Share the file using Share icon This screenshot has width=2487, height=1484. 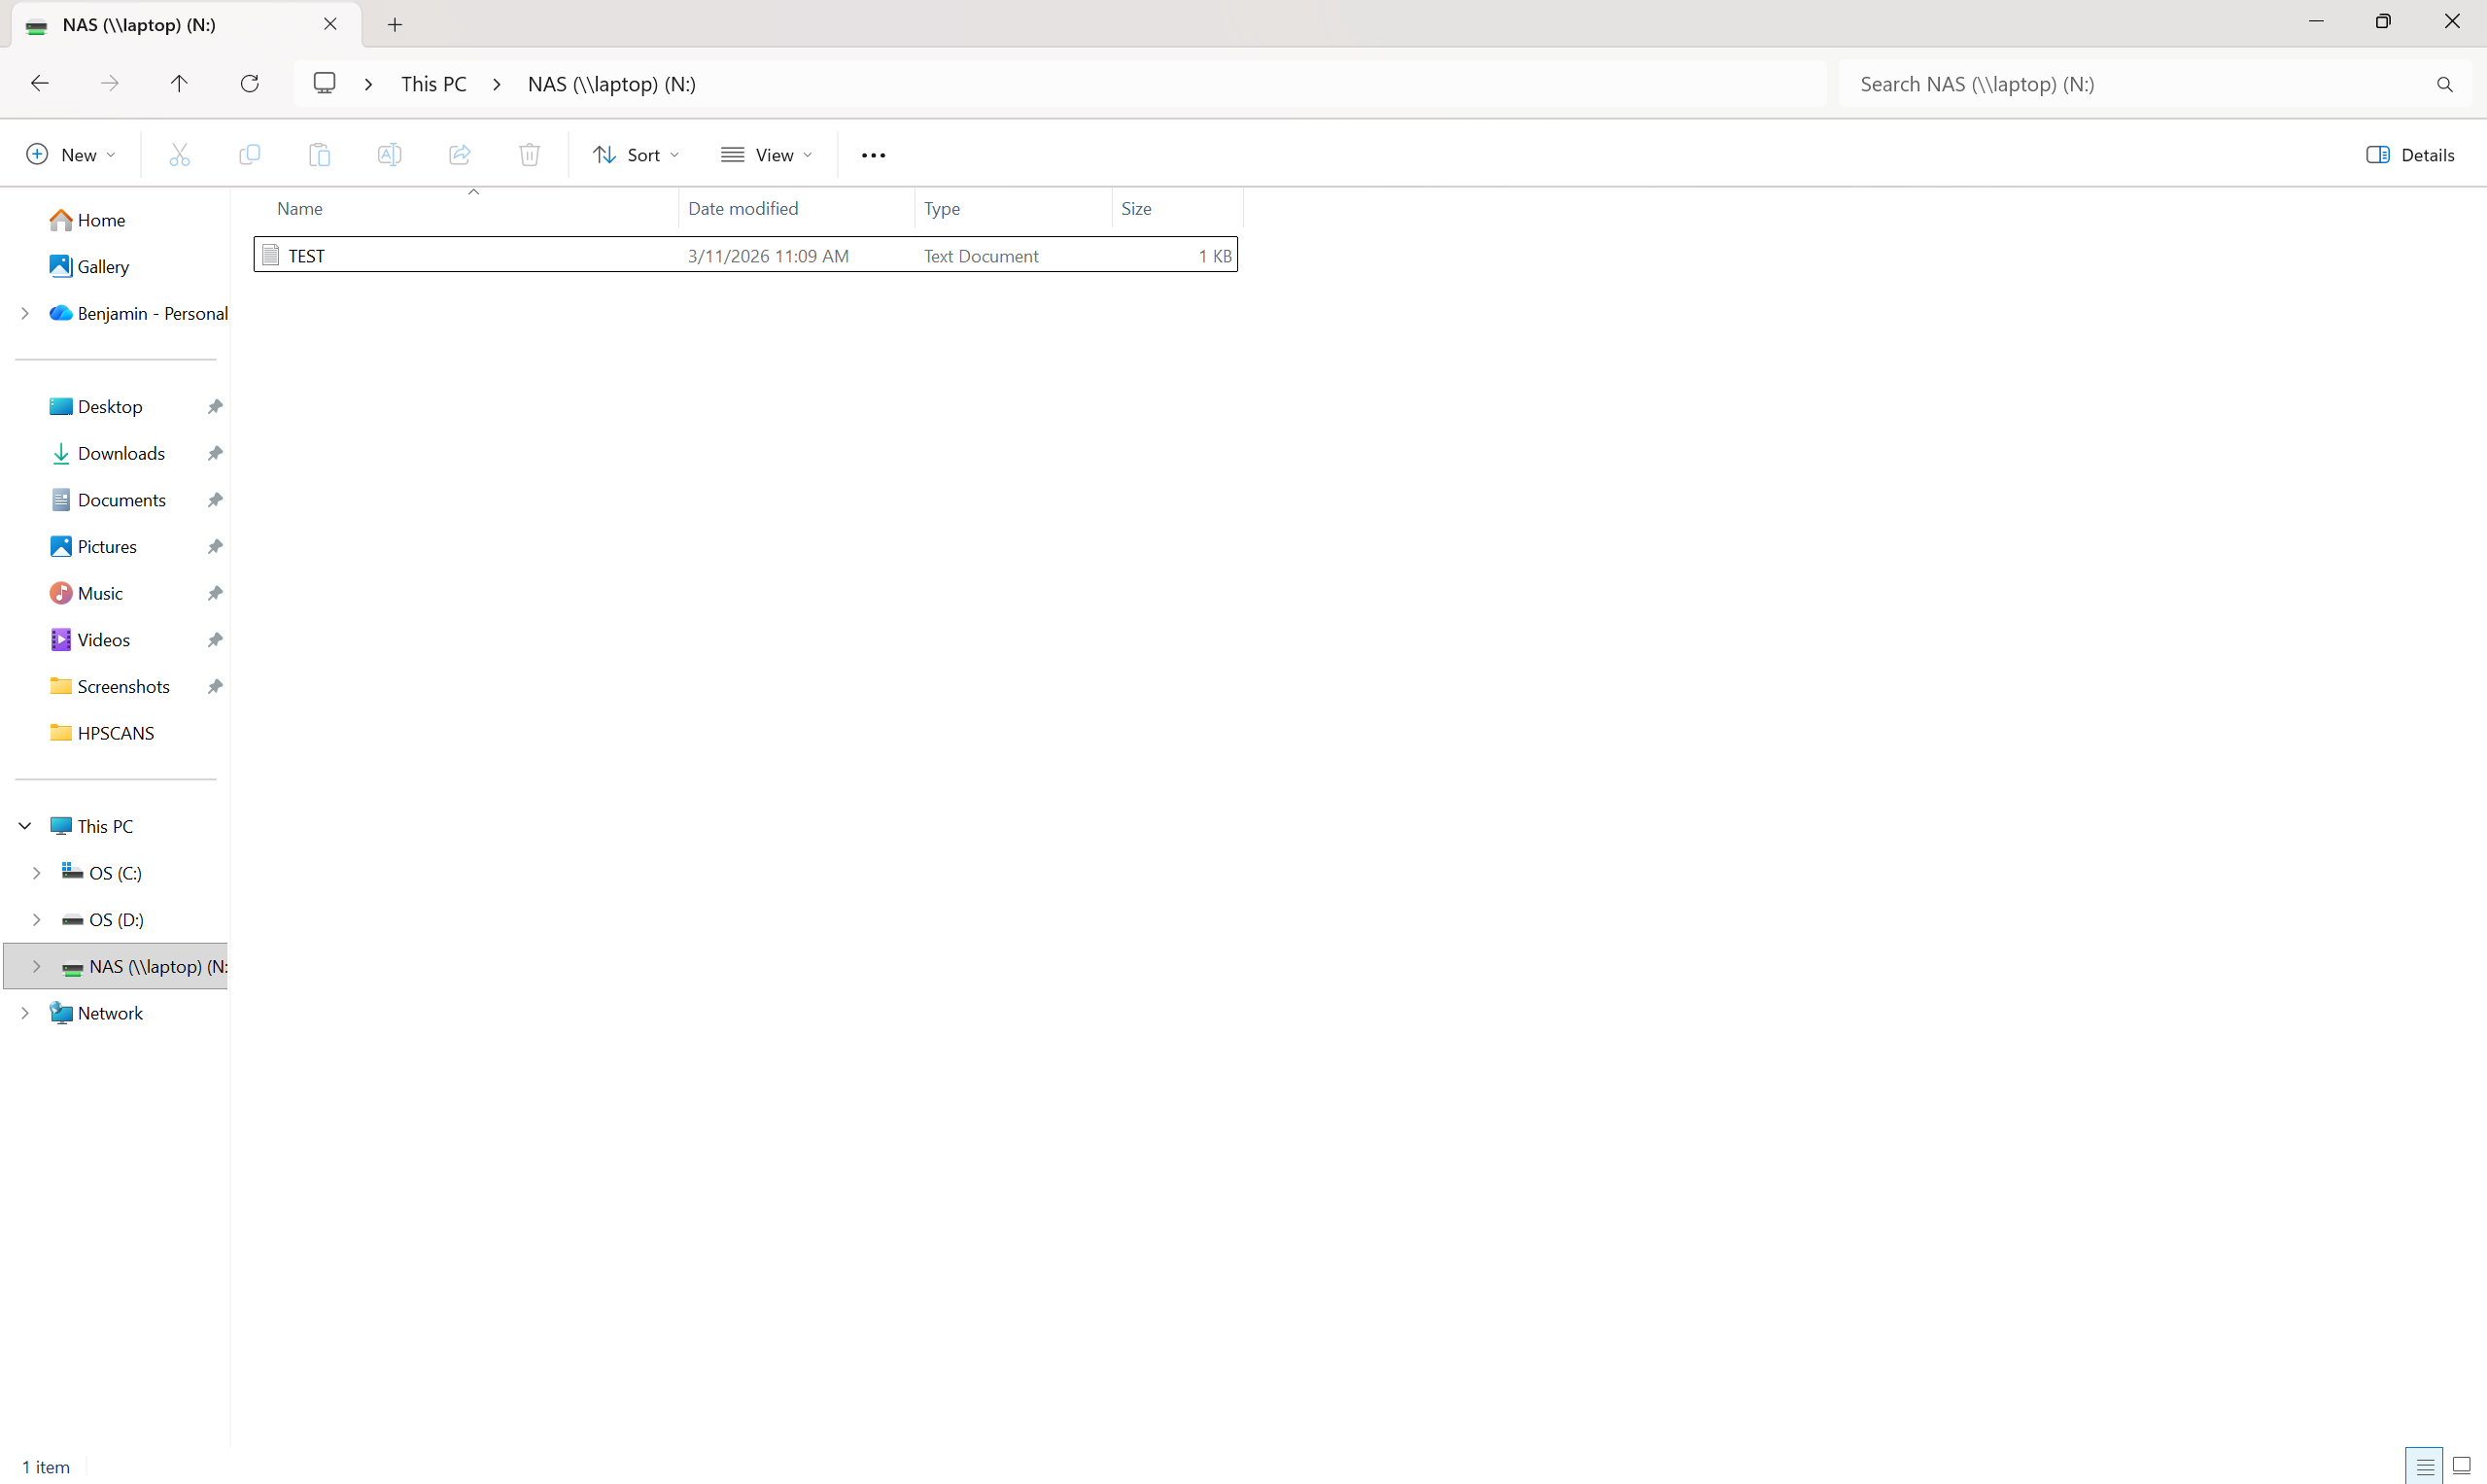click(x=459, y=154)
